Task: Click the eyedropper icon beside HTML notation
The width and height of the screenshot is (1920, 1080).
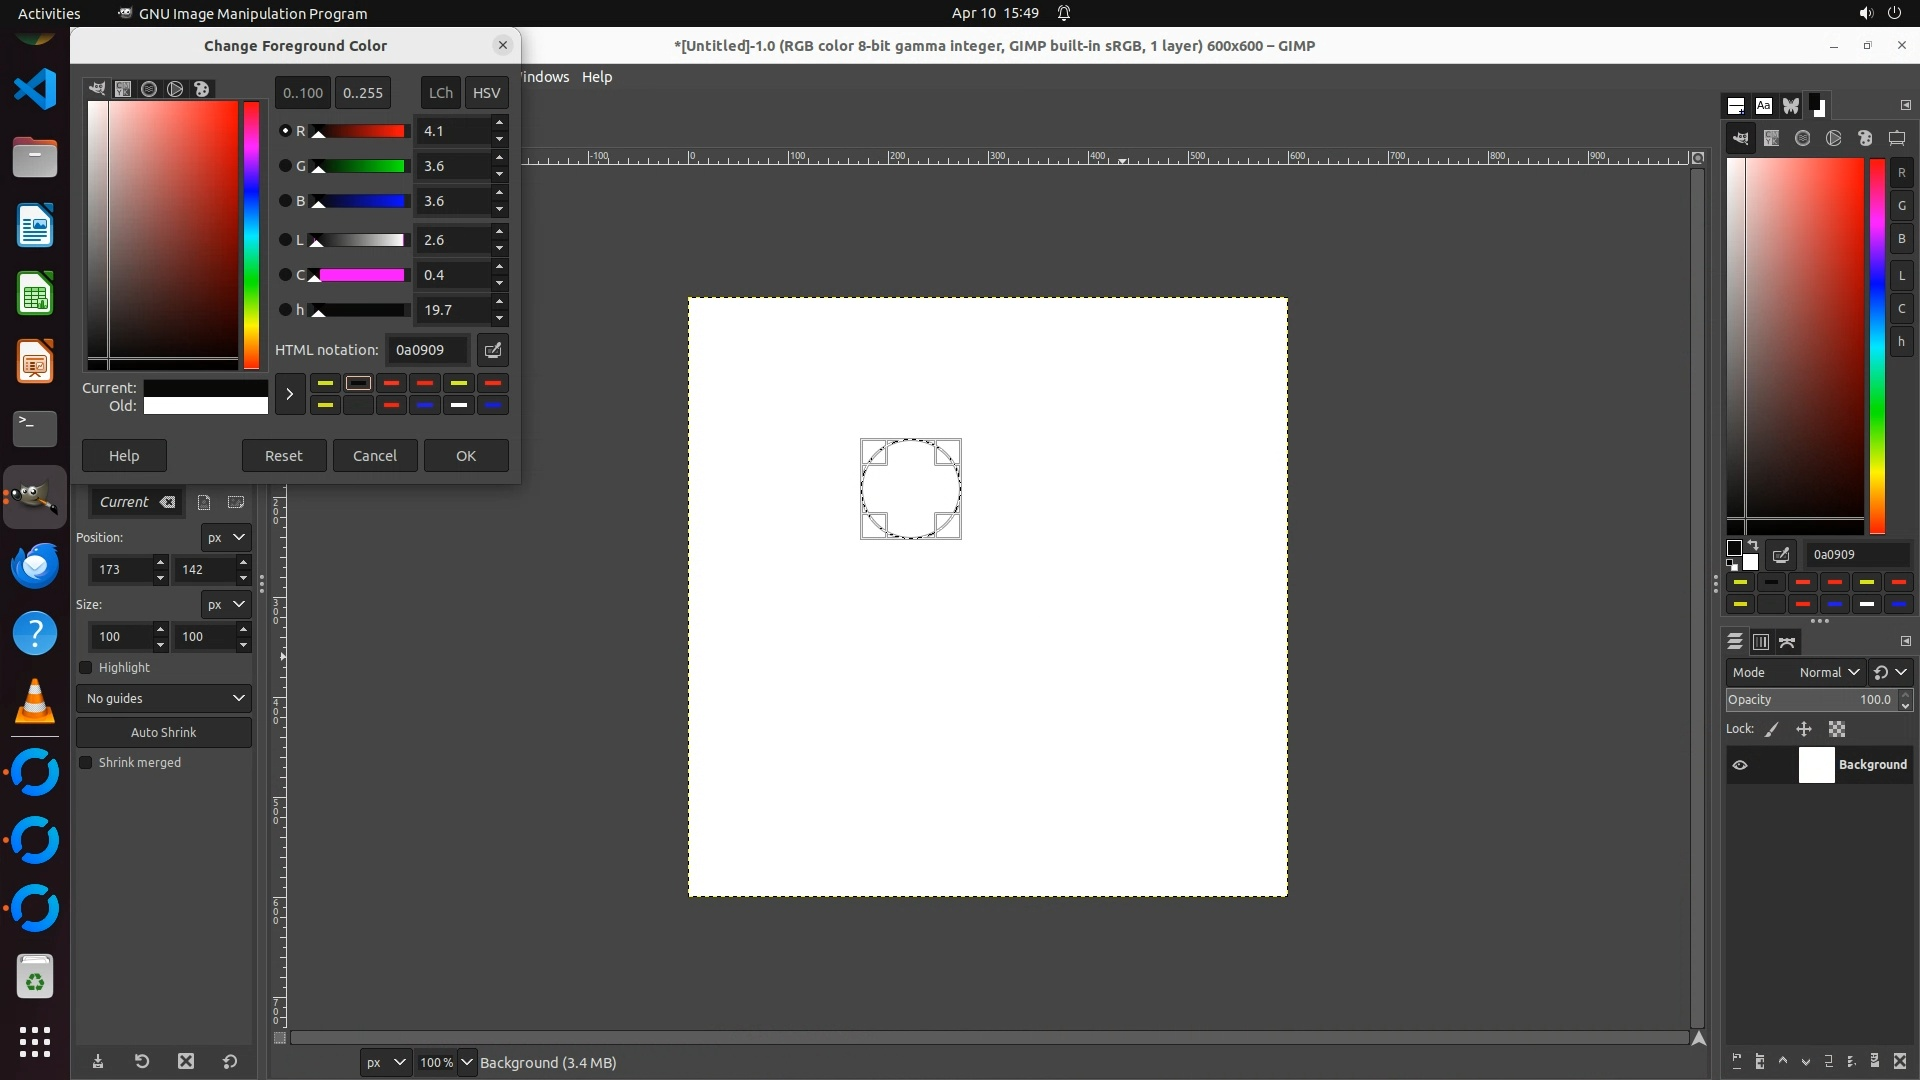Action: click(x=492, y=350)
